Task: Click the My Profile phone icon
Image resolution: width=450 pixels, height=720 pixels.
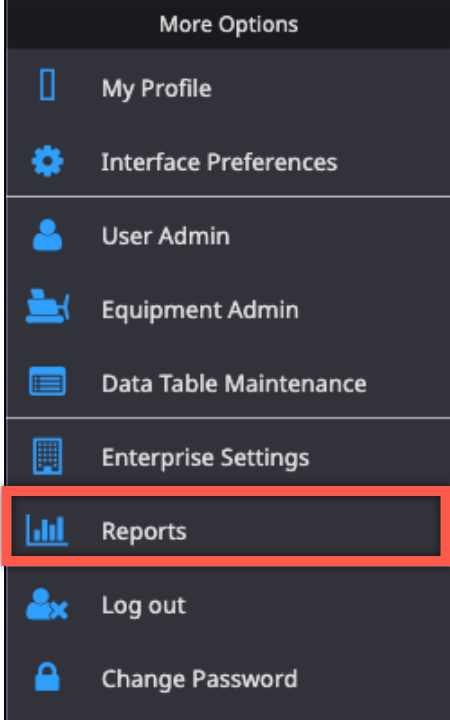Action: 47,84
